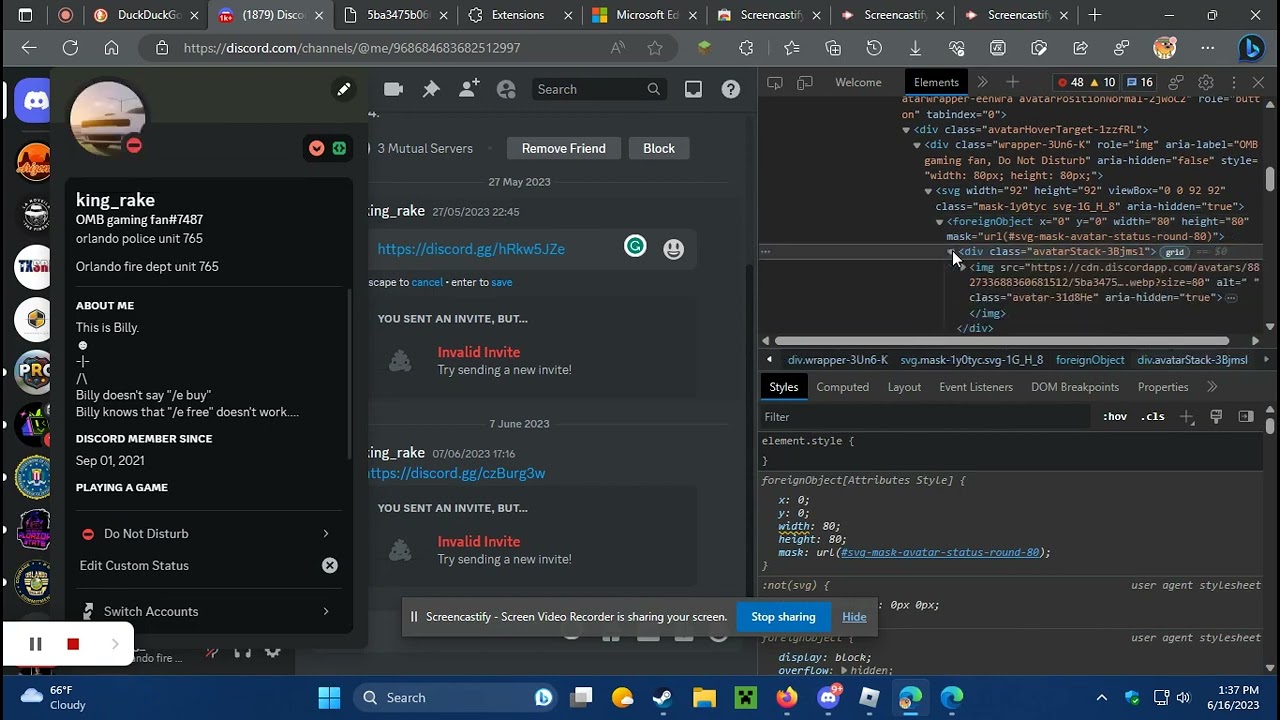Click Bing sidebar icon
Screen dimensions: 1280x720
click(x=1251, y=48)
